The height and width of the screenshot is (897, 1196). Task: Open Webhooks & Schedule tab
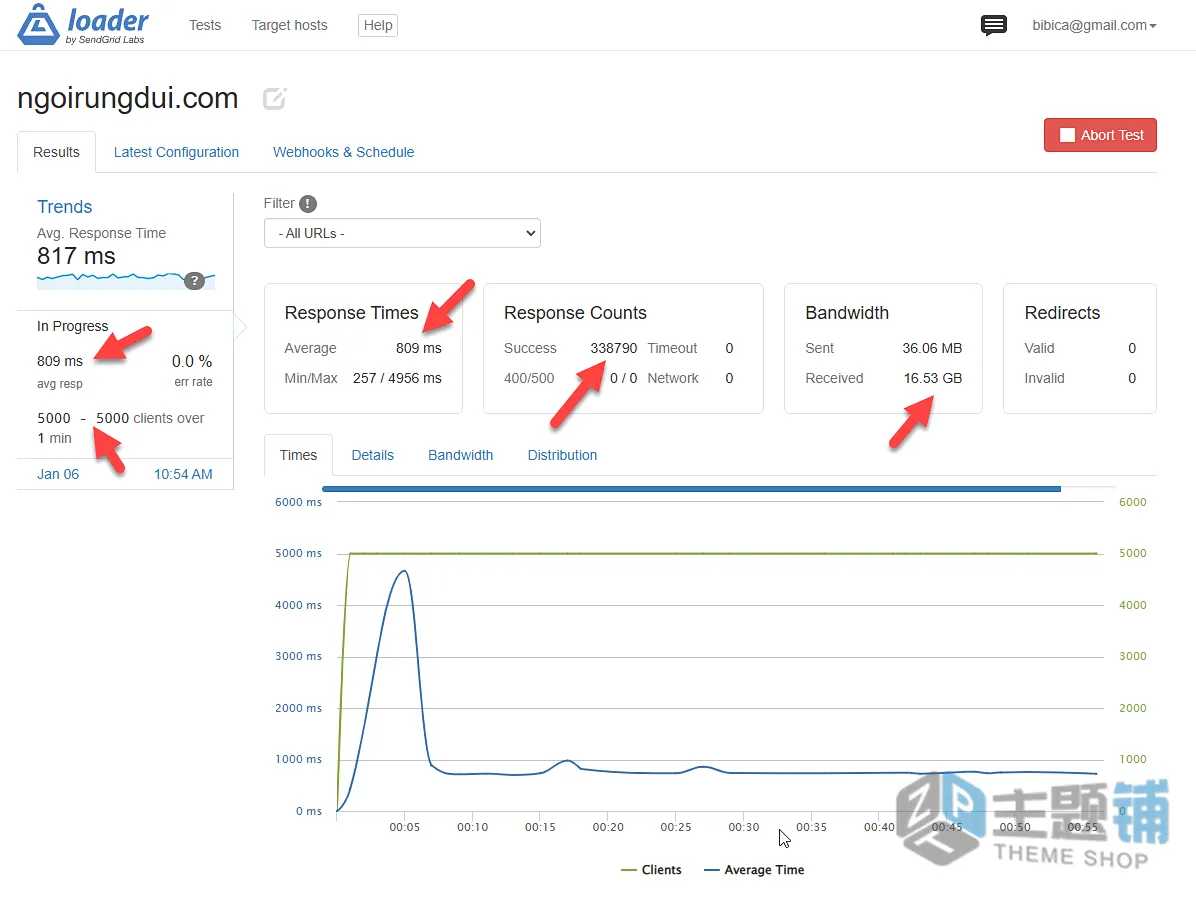(343, 152)
